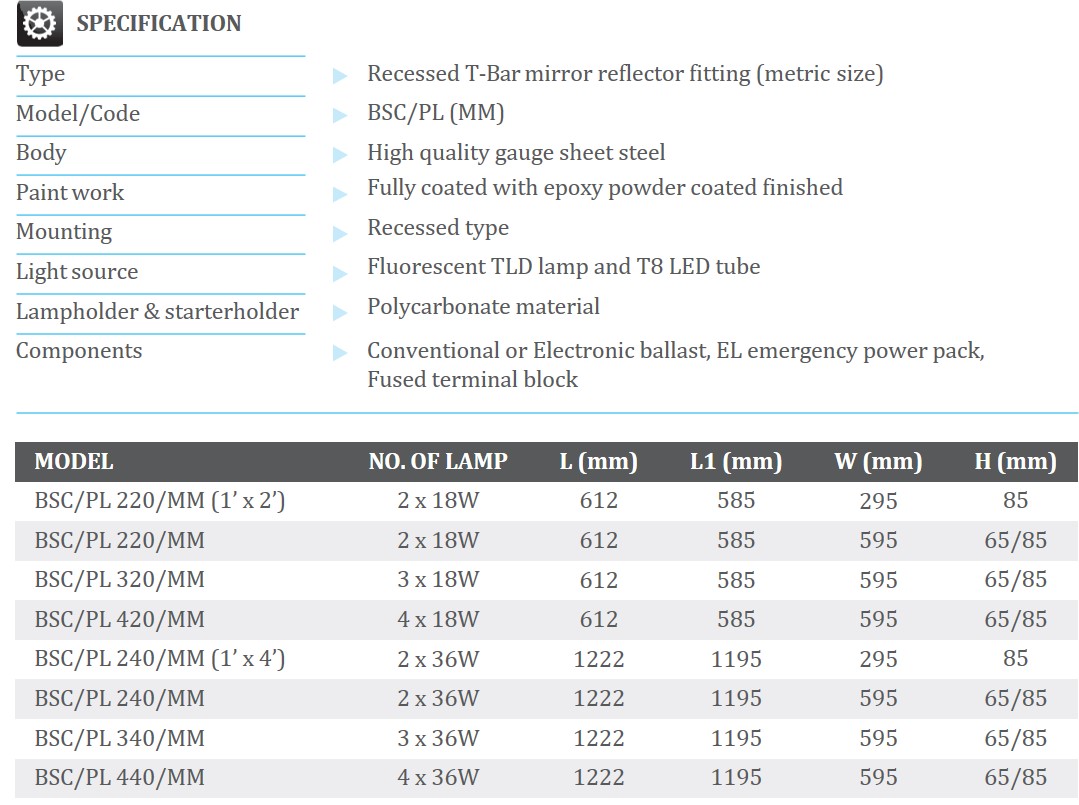Select the BSC/PL 320/MM model row
The image size is (1079, 805).
point(546,580)
